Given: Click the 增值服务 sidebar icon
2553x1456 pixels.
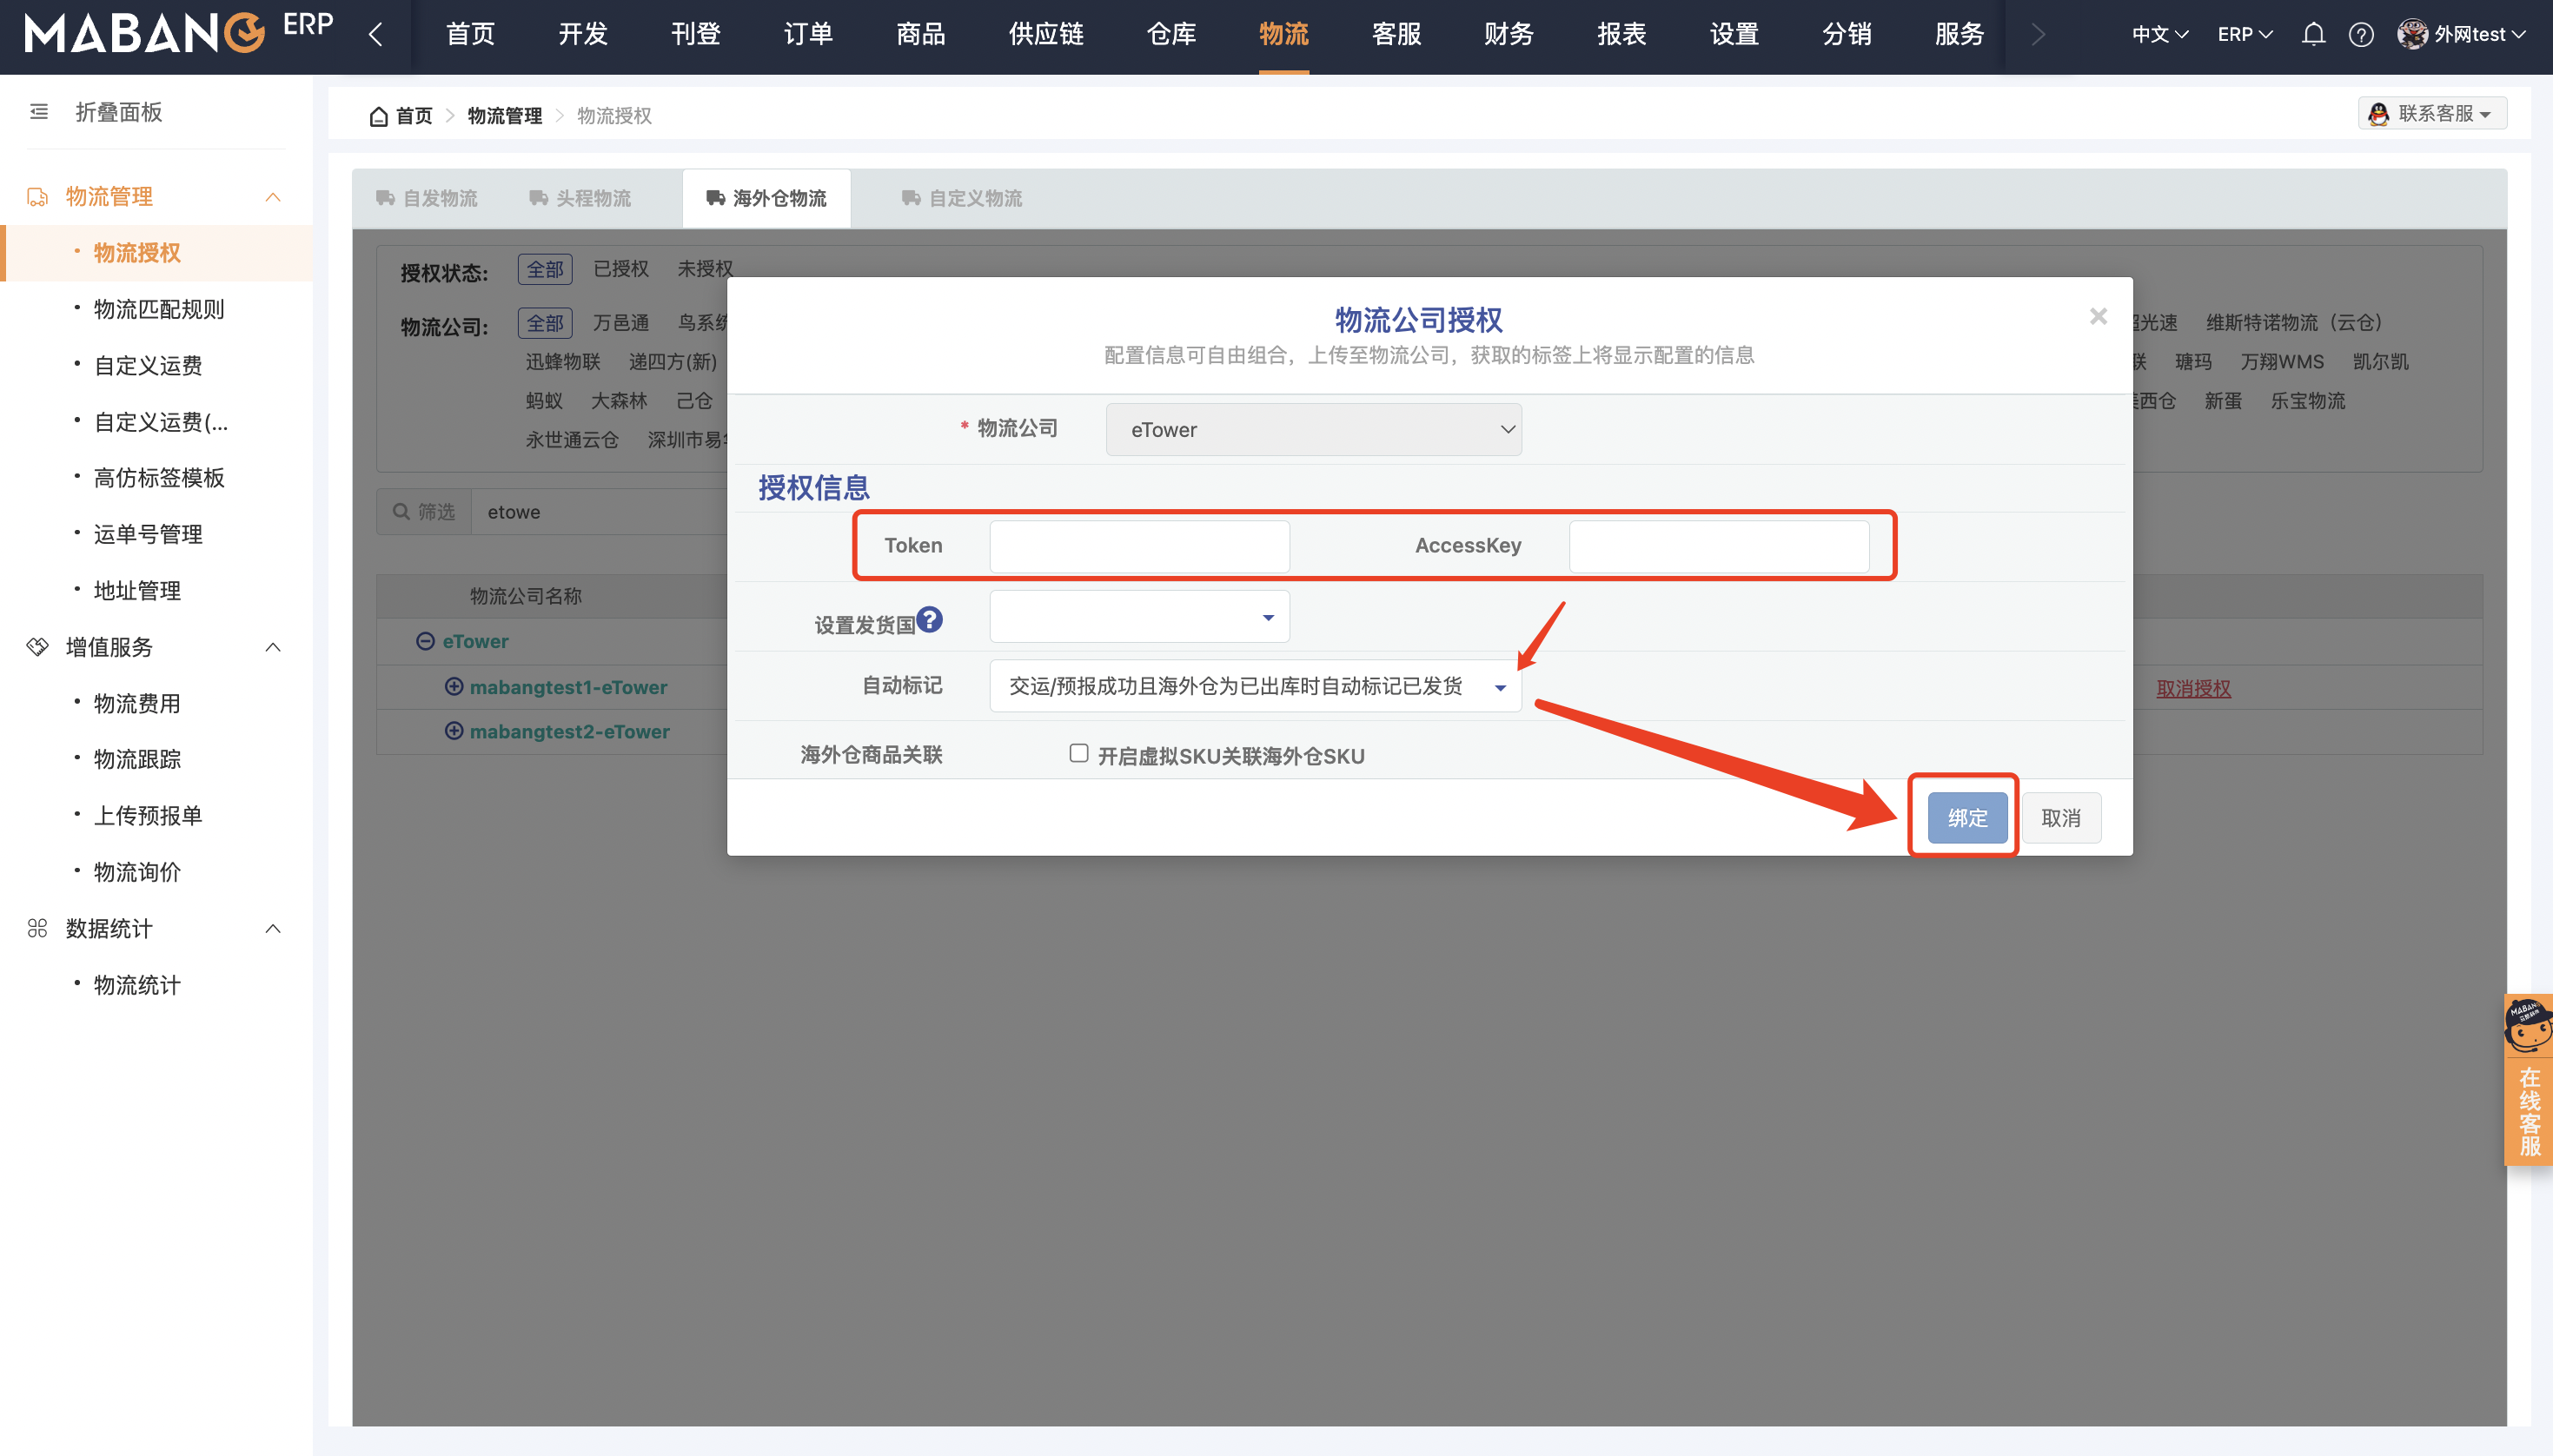Looking at the screenshot, I should pyautogui.click(x=38, y=647).
